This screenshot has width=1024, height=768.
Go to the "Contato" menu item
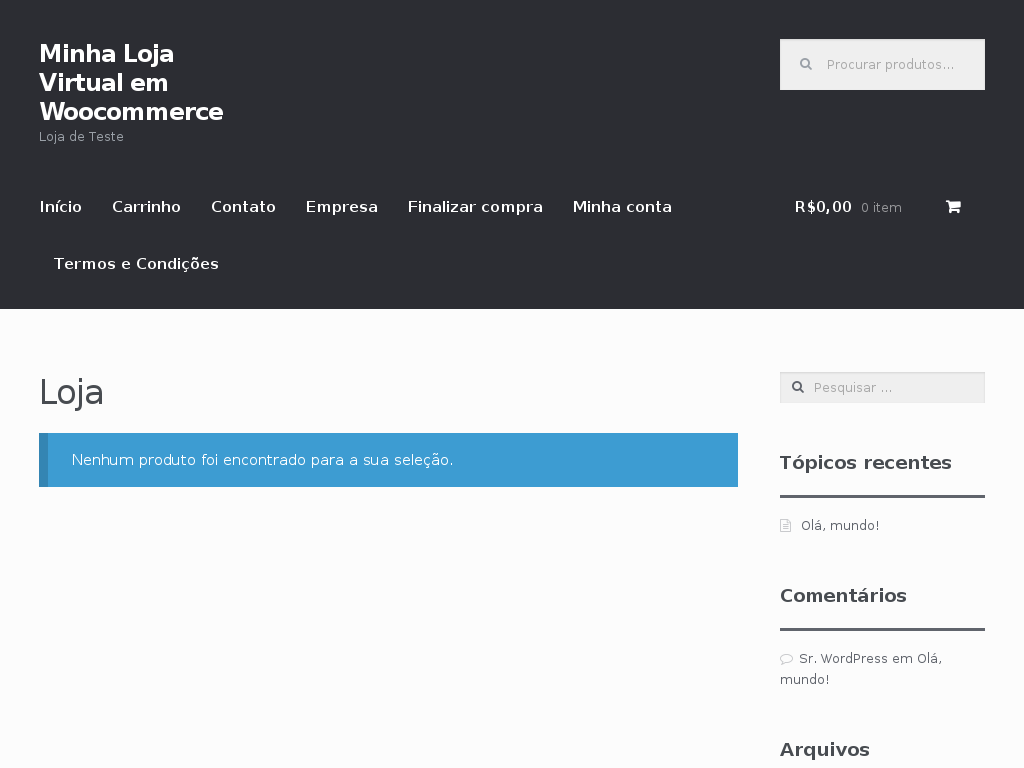coord(243,207)
